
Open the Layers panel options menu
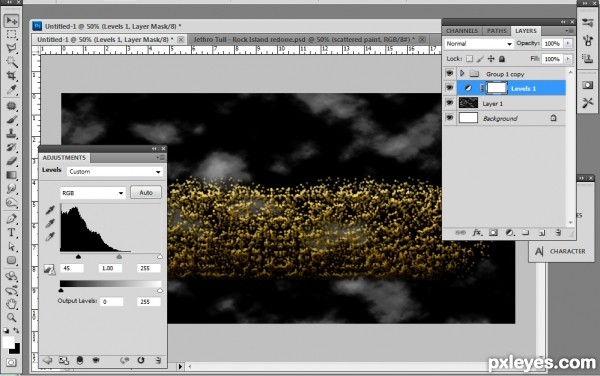[569, 31]
